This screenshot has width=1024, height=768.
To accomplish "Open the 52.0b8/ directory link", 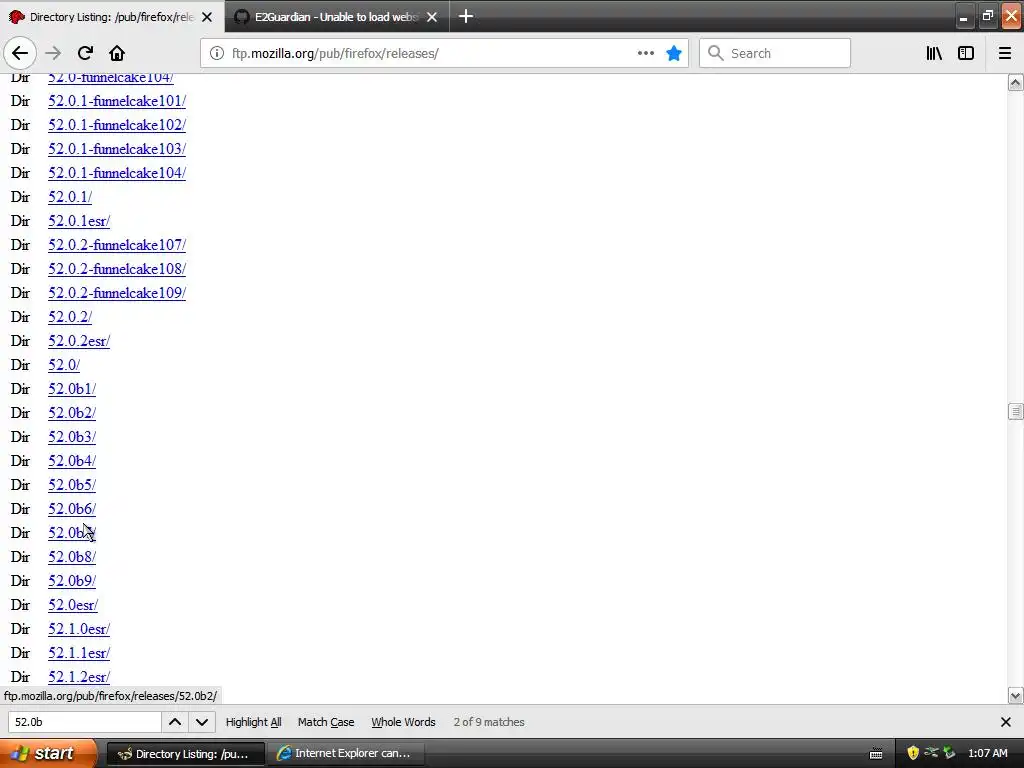I will [x=72, y=557].
